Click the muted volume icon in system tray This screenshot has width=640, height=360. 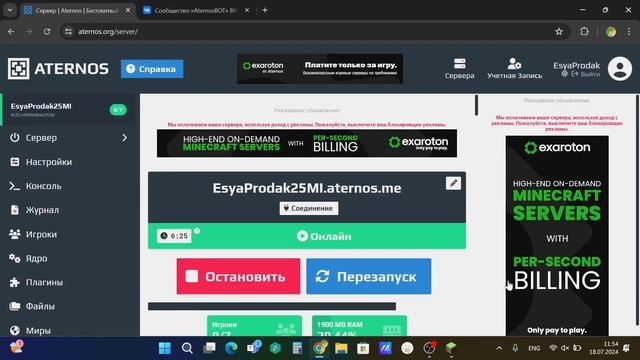point(565,348)
